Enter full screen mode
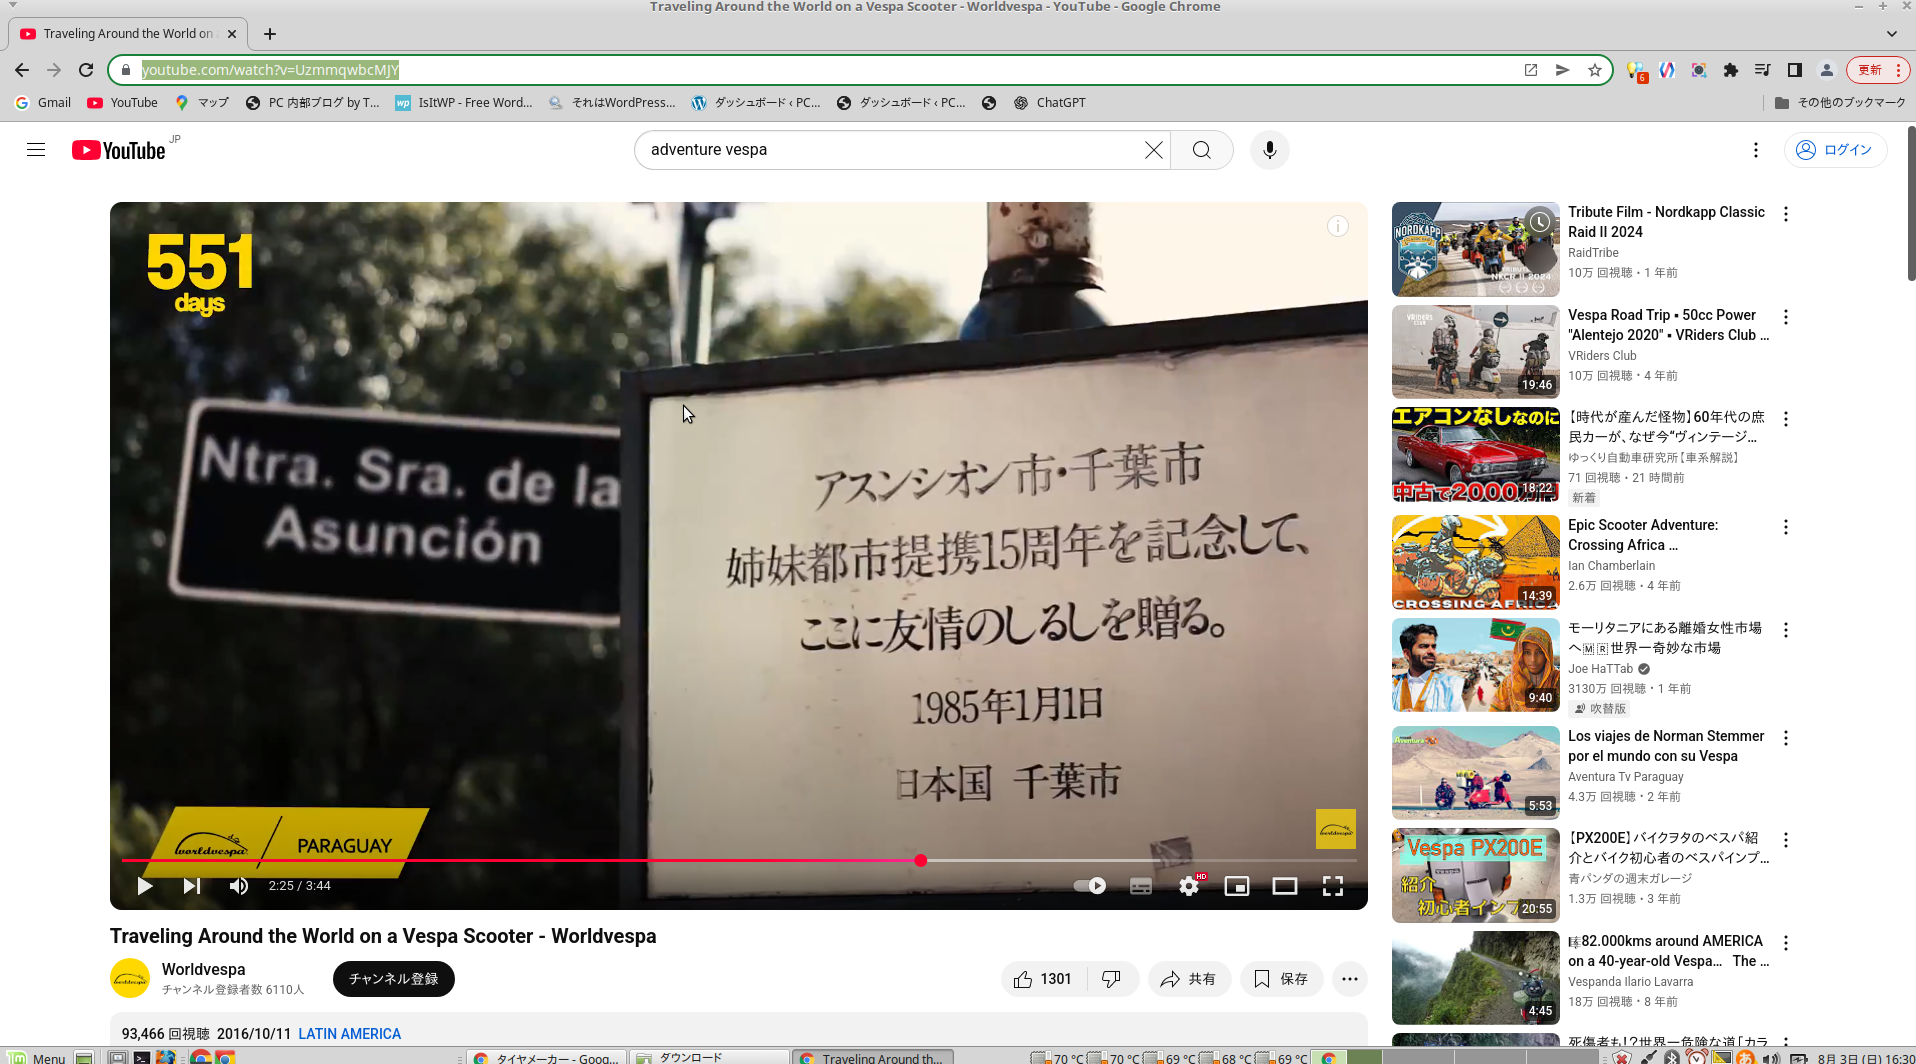Screen dimensions: 1916x1064 (1332, 886)
